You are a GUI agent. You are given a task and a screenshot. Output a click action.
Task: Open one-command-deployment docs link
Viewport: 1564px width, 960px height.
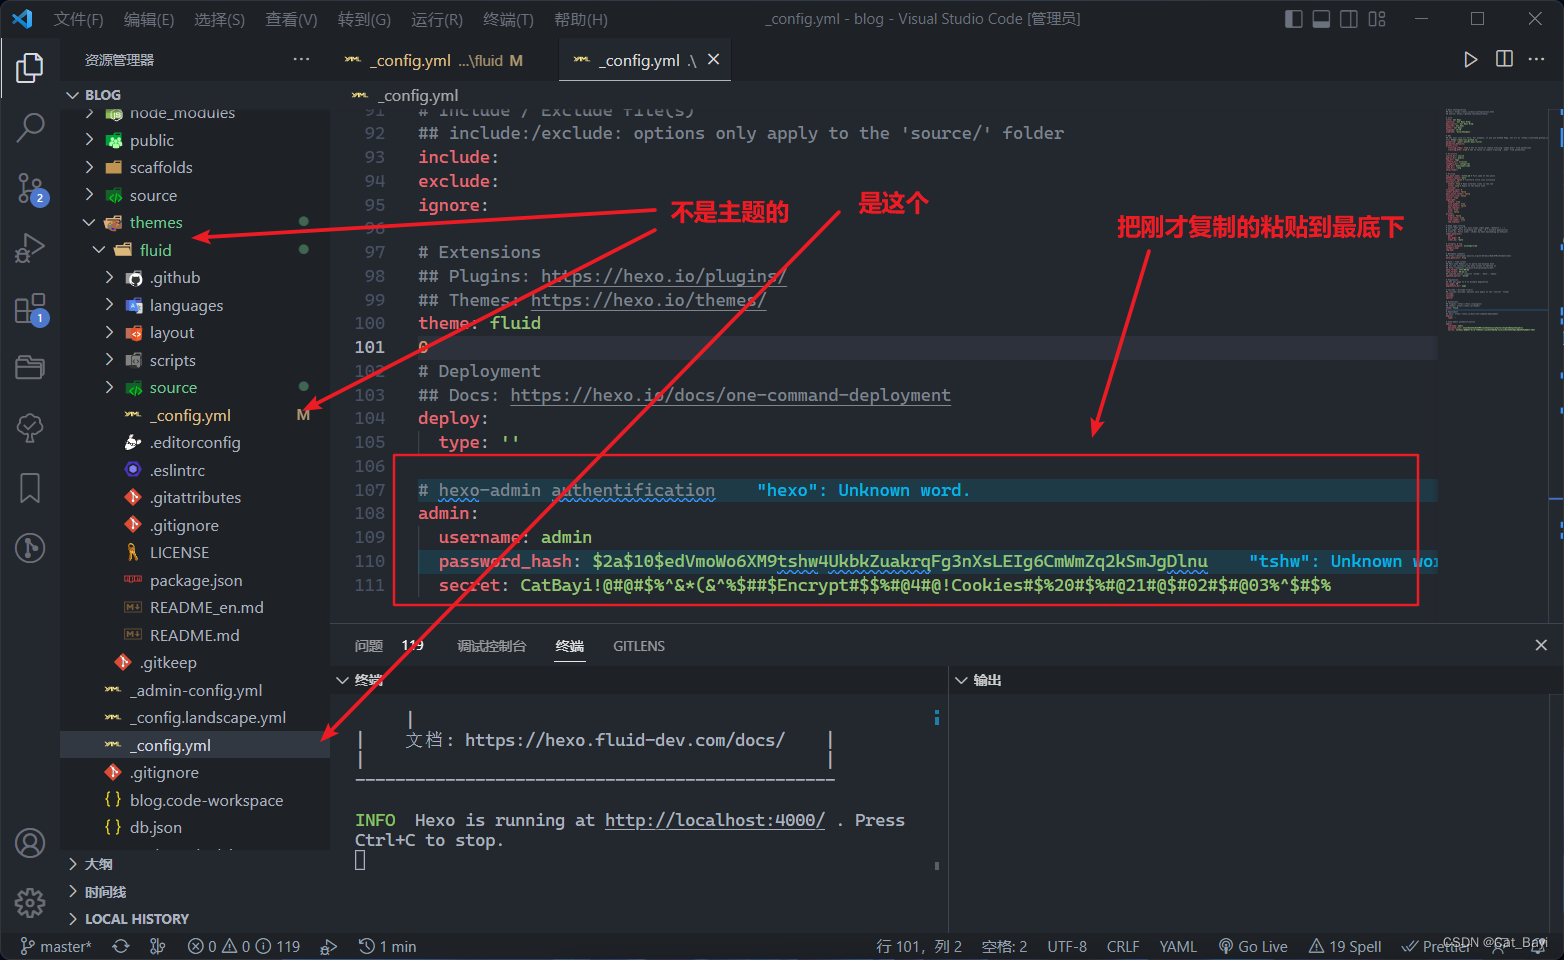point(730,395)
